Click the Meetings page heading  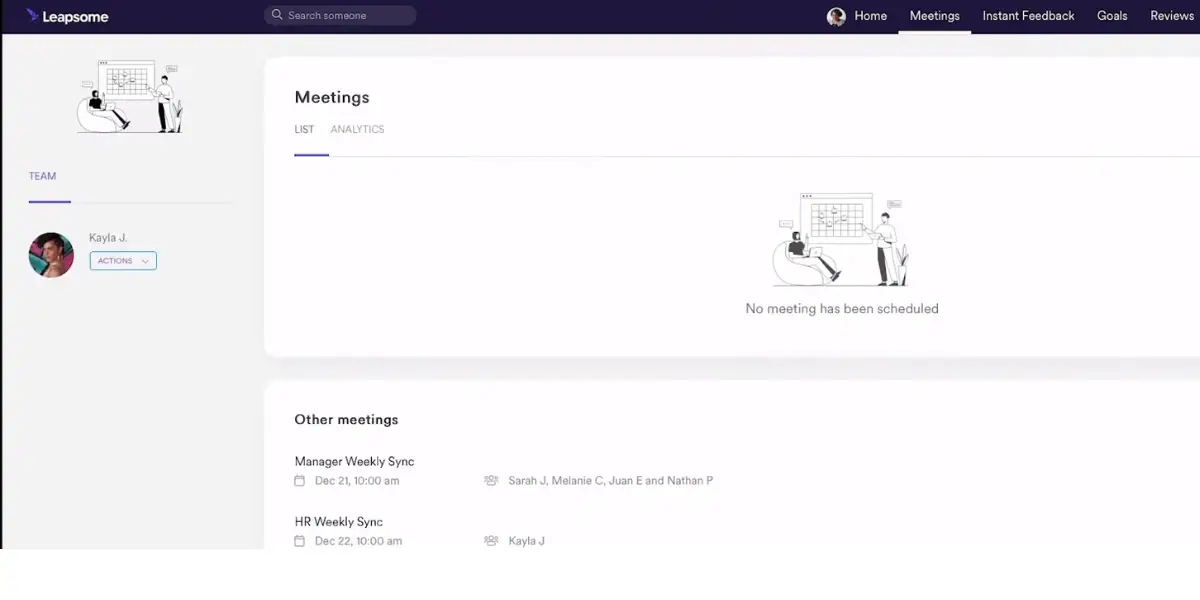pos(332,97)
